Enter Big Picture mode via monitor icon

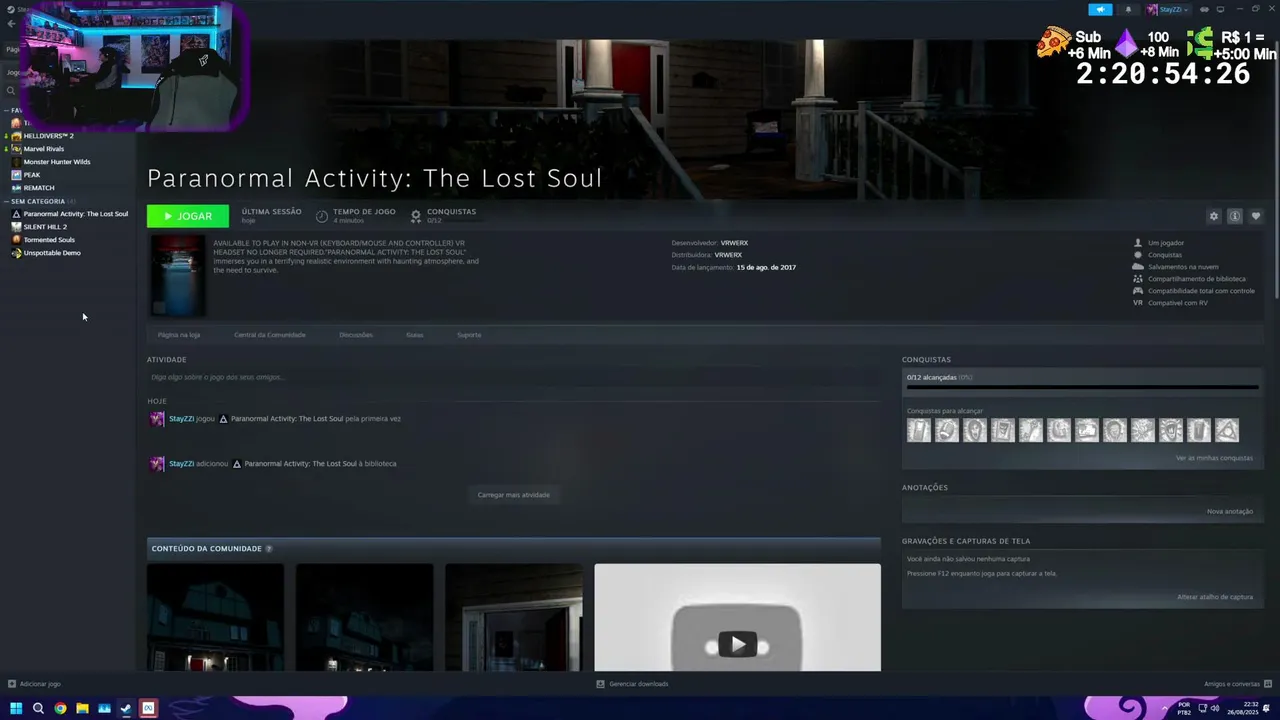1220,9
